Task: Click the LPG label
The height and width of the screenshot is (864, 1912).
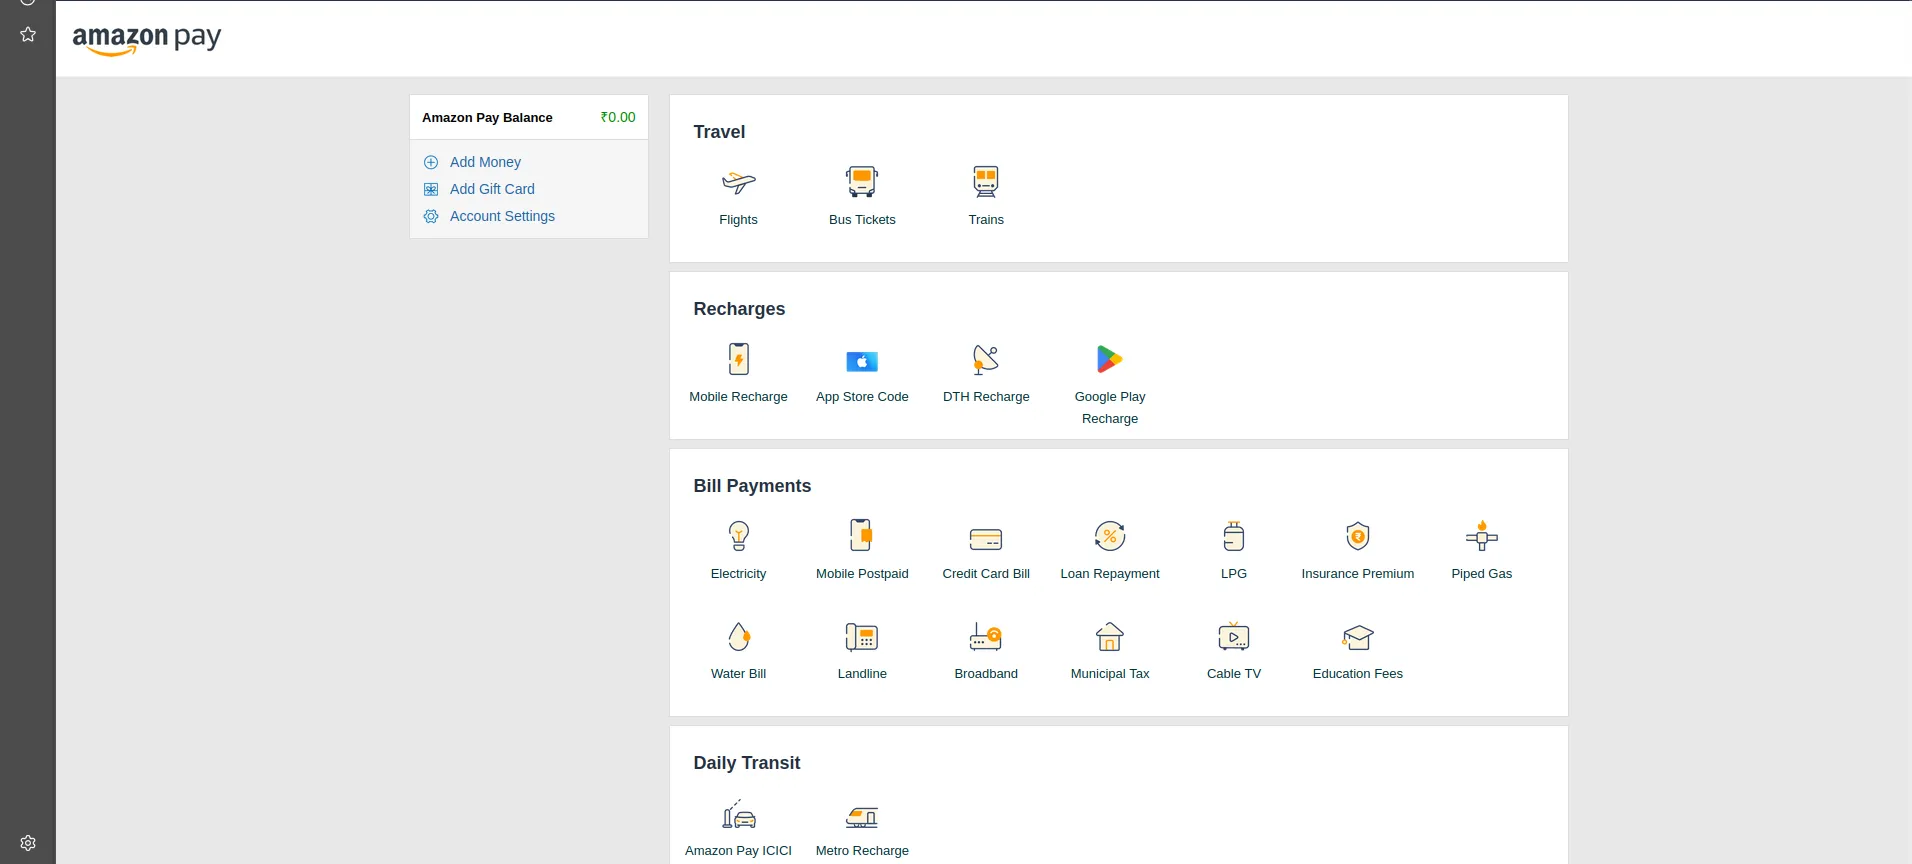Action: click(x=1234, y=574)
